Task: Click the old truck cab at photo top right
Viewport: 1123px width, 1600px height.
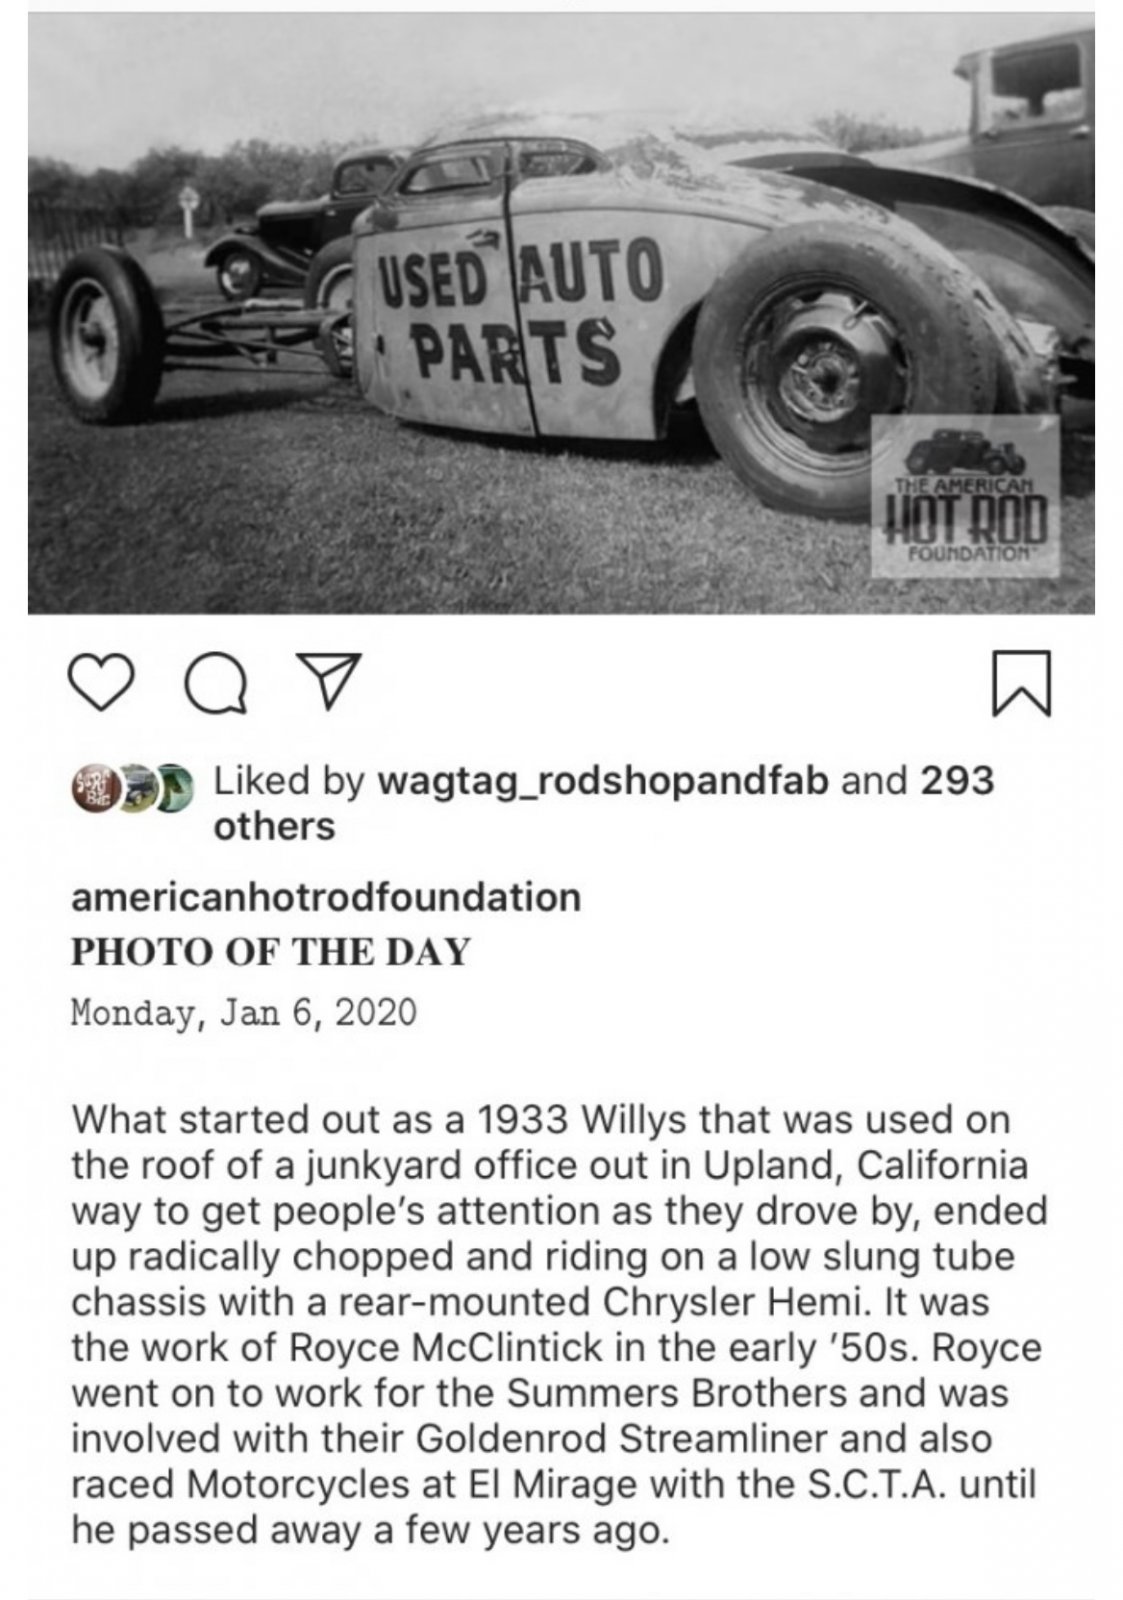Action: (1020, 110)
